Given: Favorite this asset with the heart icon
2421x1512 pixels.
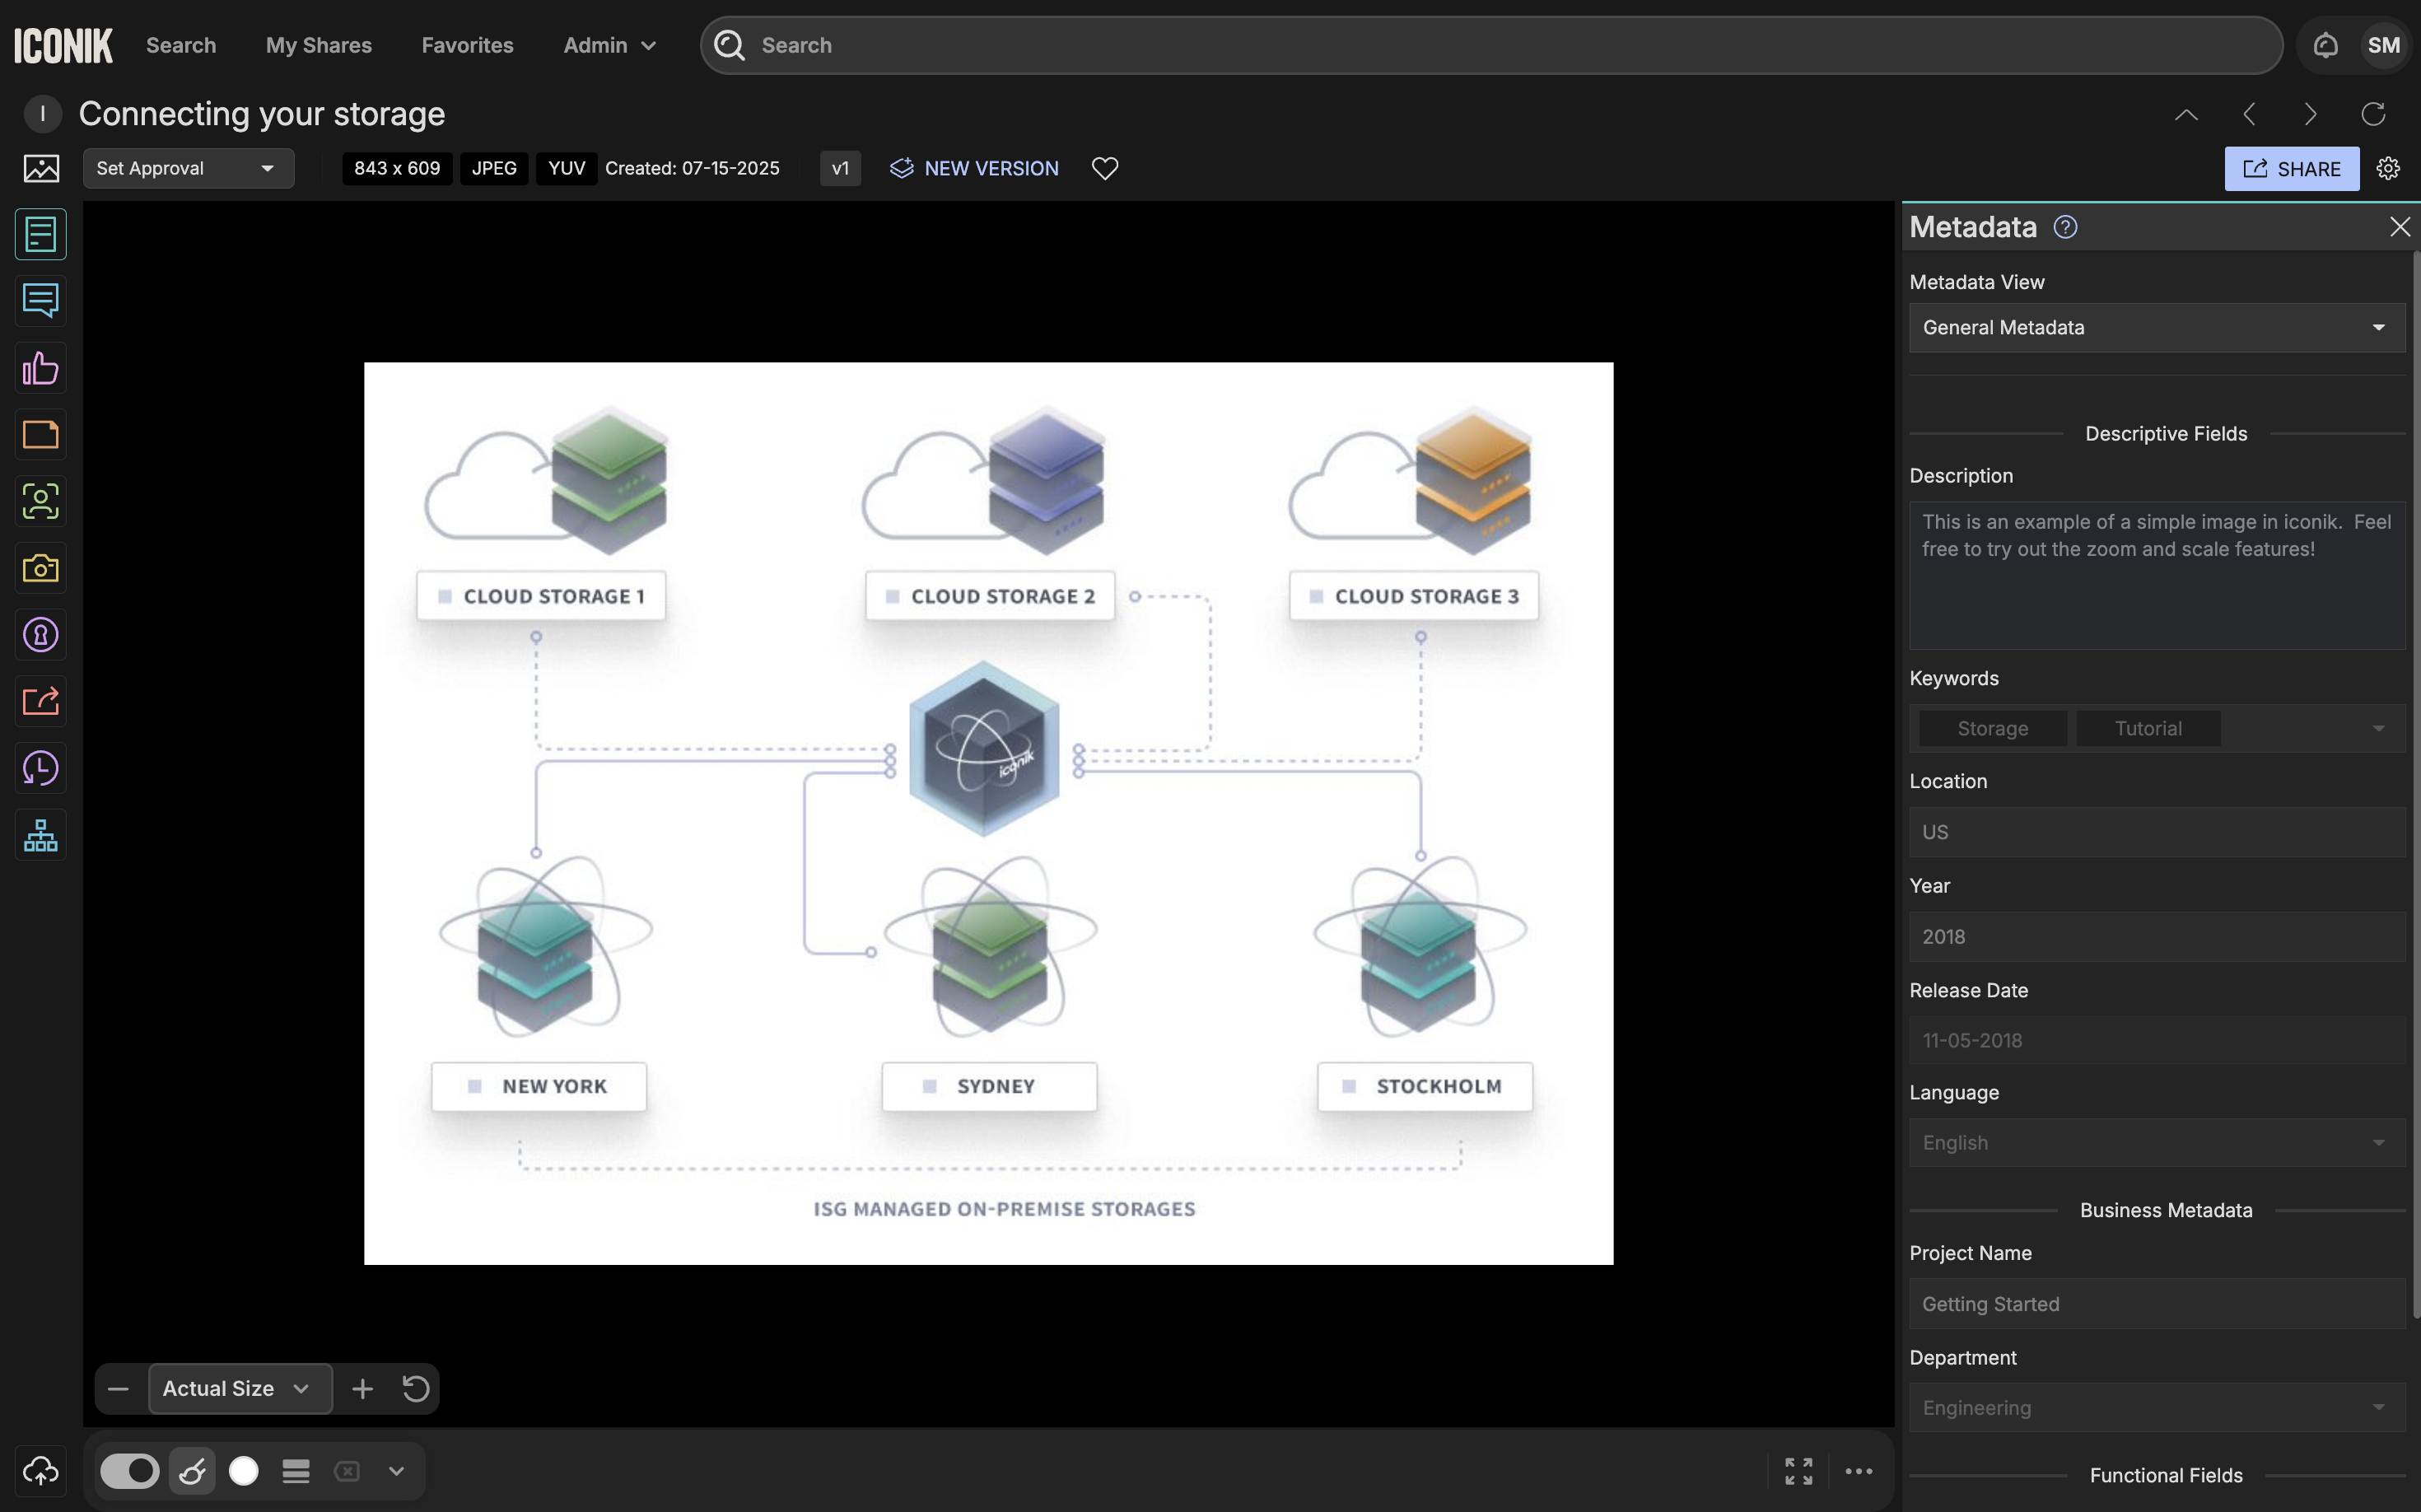Looking at the screenshot, I should (x=1104, y=168).
